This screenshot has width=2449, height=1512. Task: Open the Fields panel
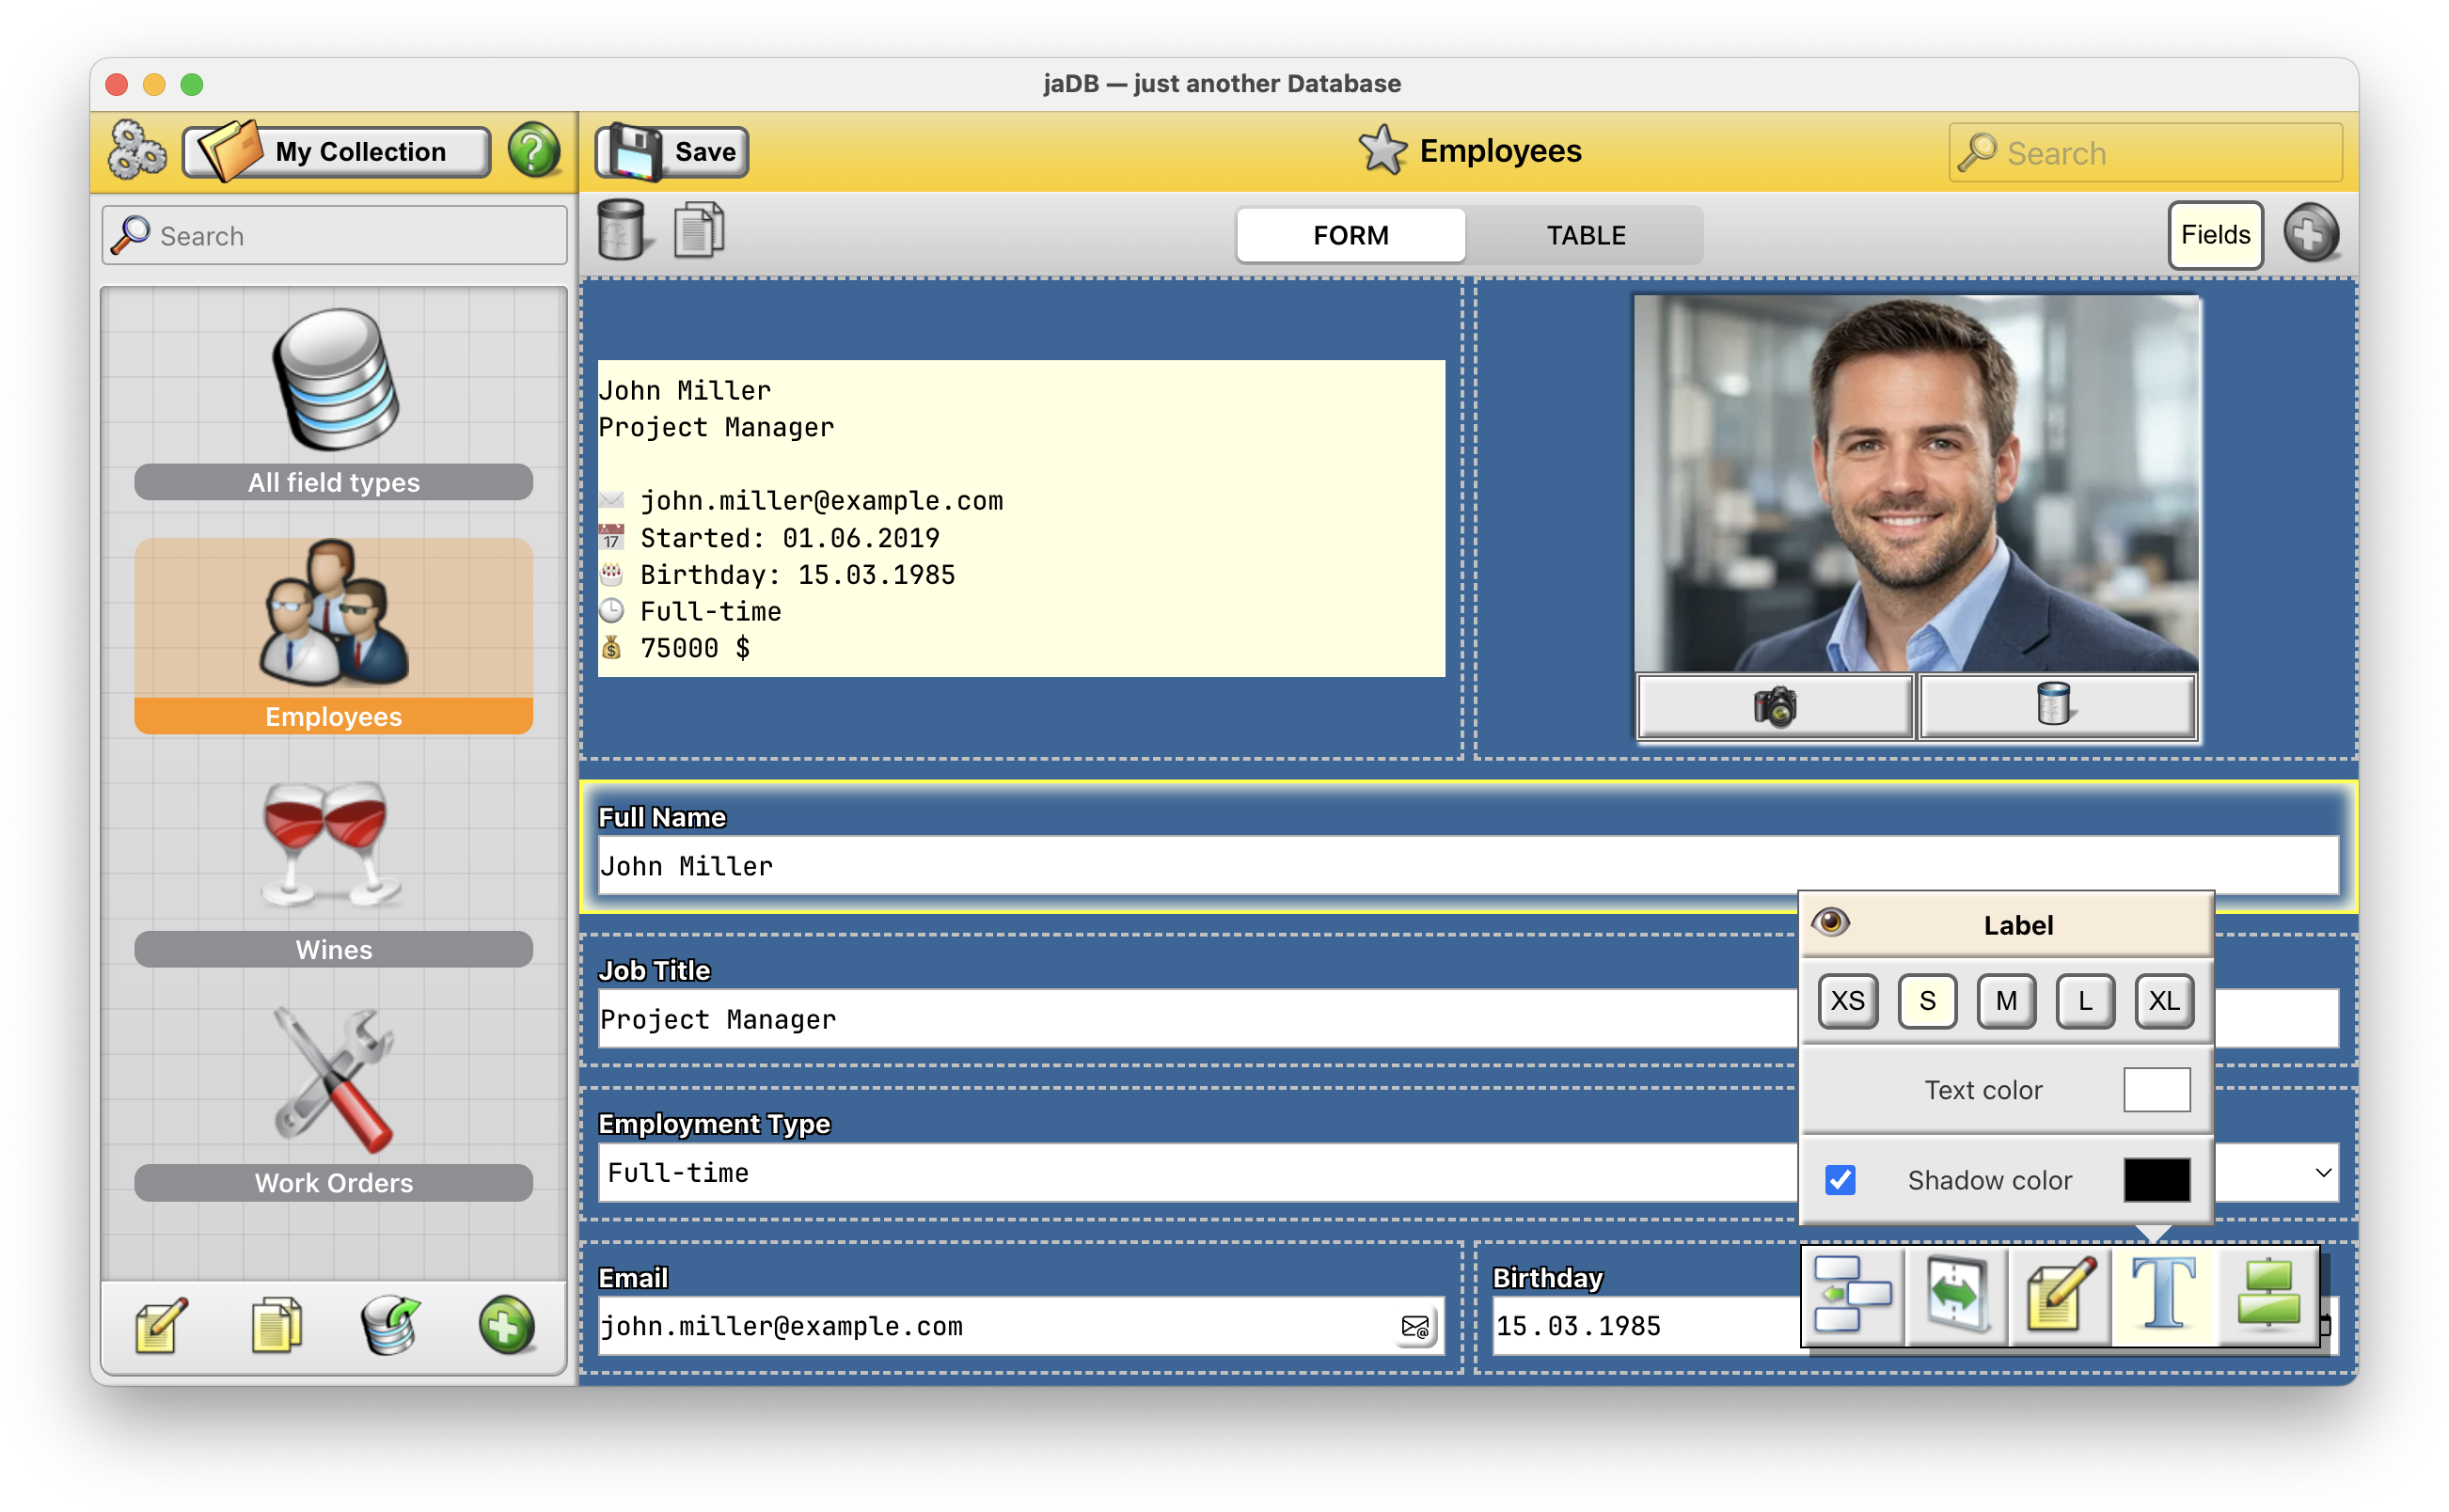(2214, 235)
